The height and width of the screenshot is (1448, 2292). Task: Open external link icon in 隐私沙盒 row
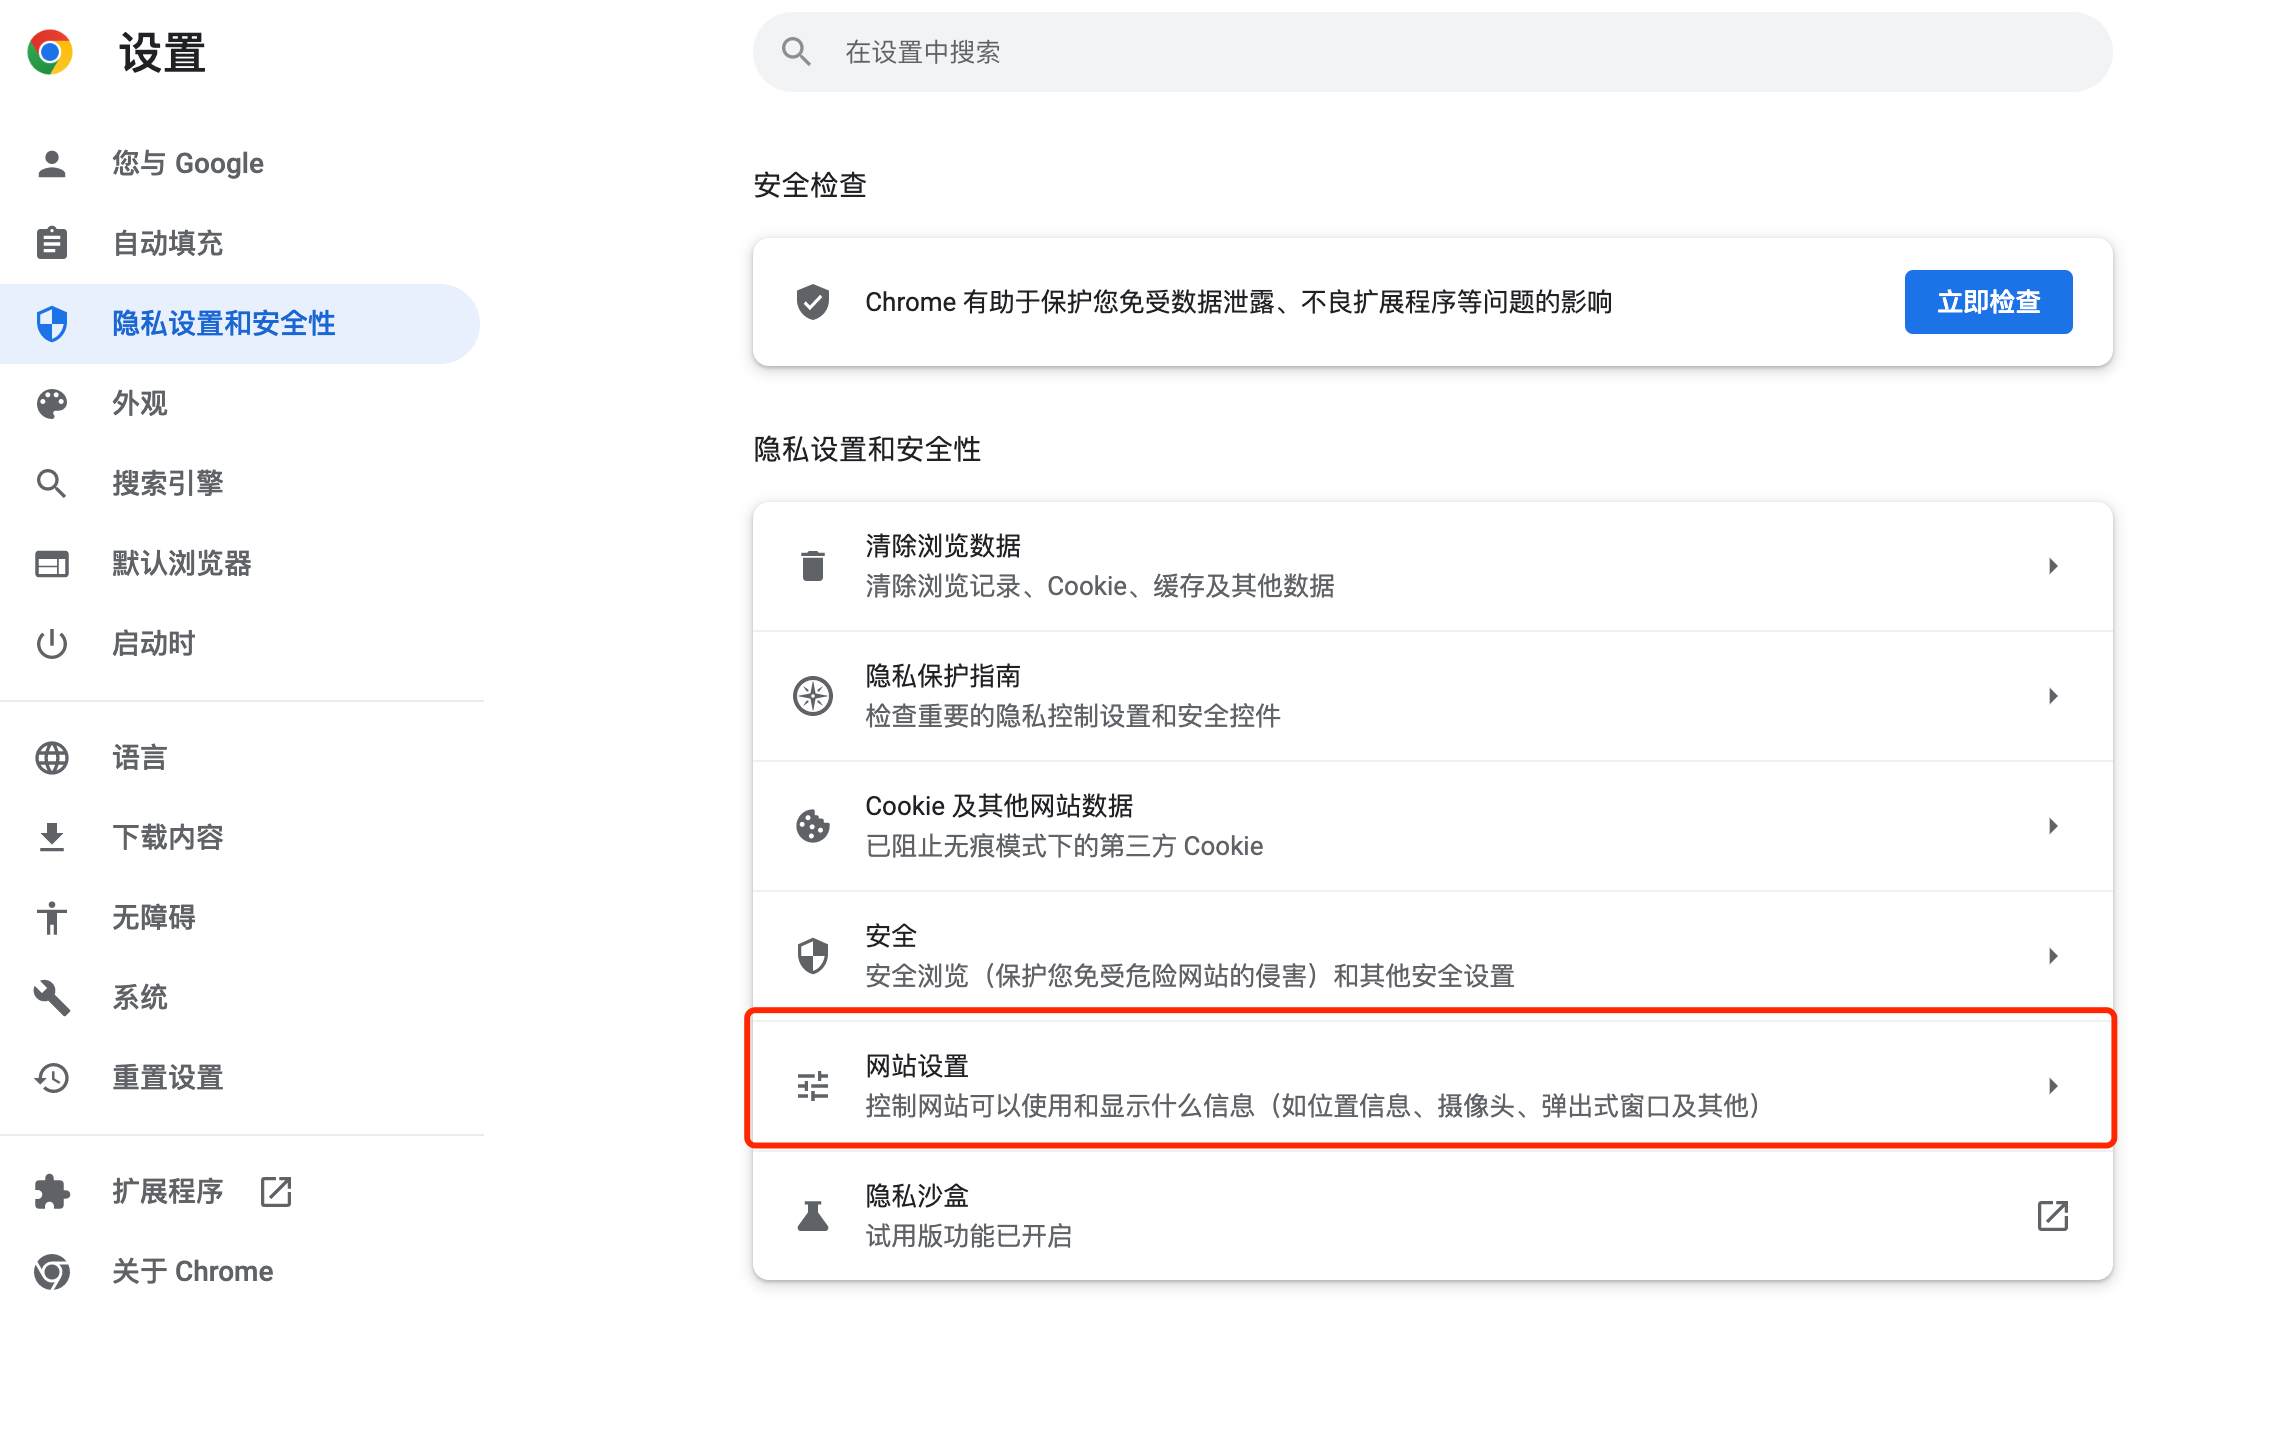click(2052, 1215)
